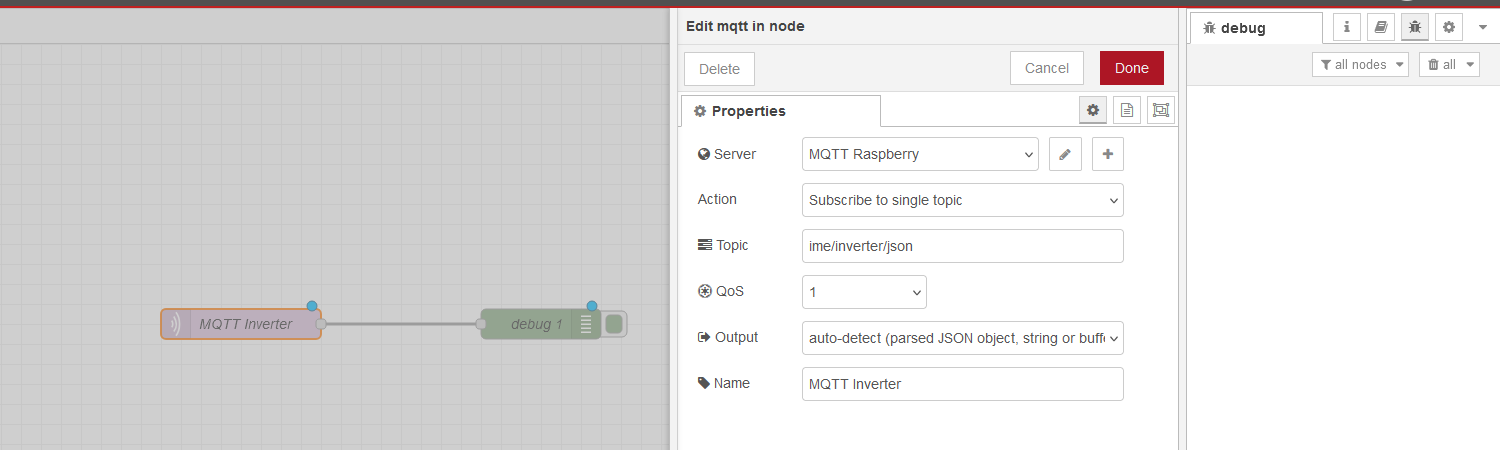This screenshot has width=1500, height=450.
Task: Open node properties gear icon
Action: click(x=1093, y=110)
